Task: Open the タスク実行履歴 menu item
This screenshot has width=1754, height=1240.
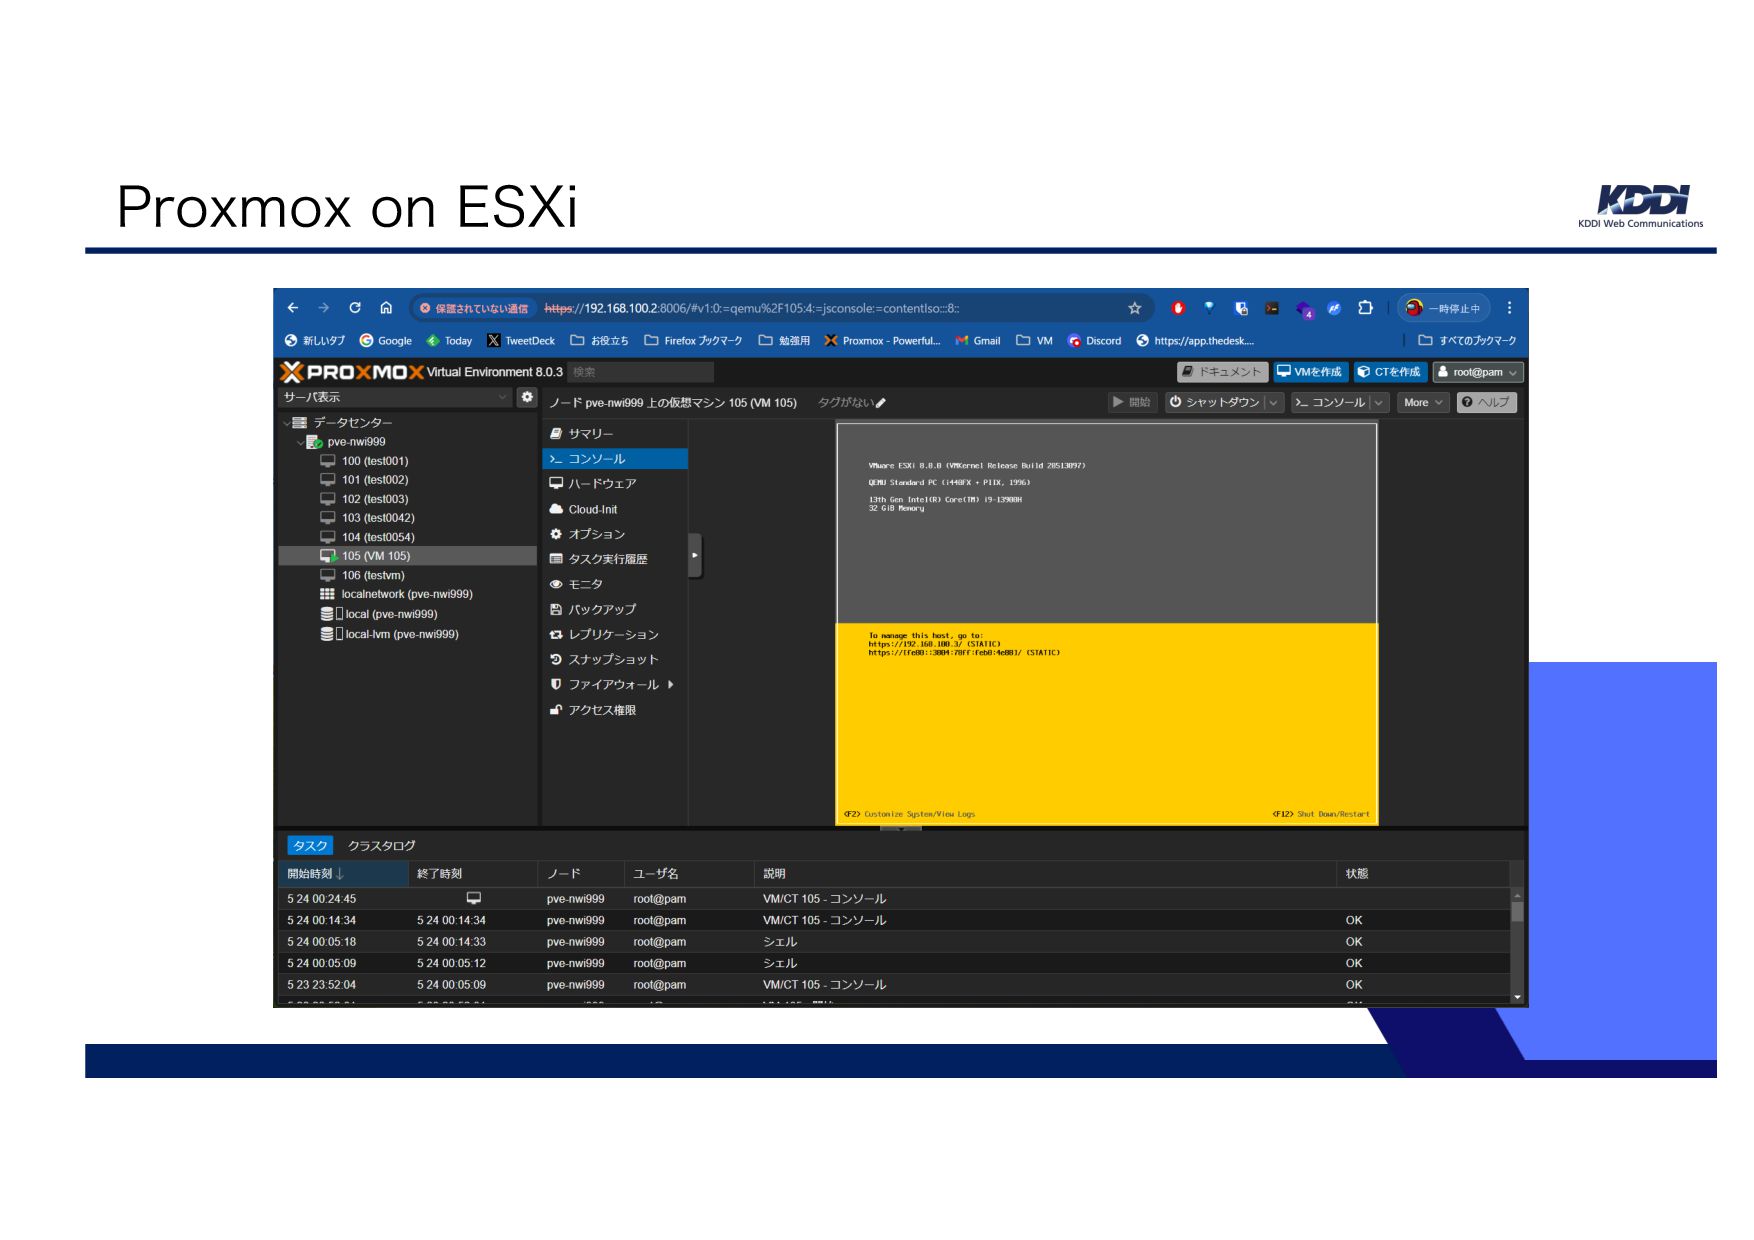Action: 614,559
